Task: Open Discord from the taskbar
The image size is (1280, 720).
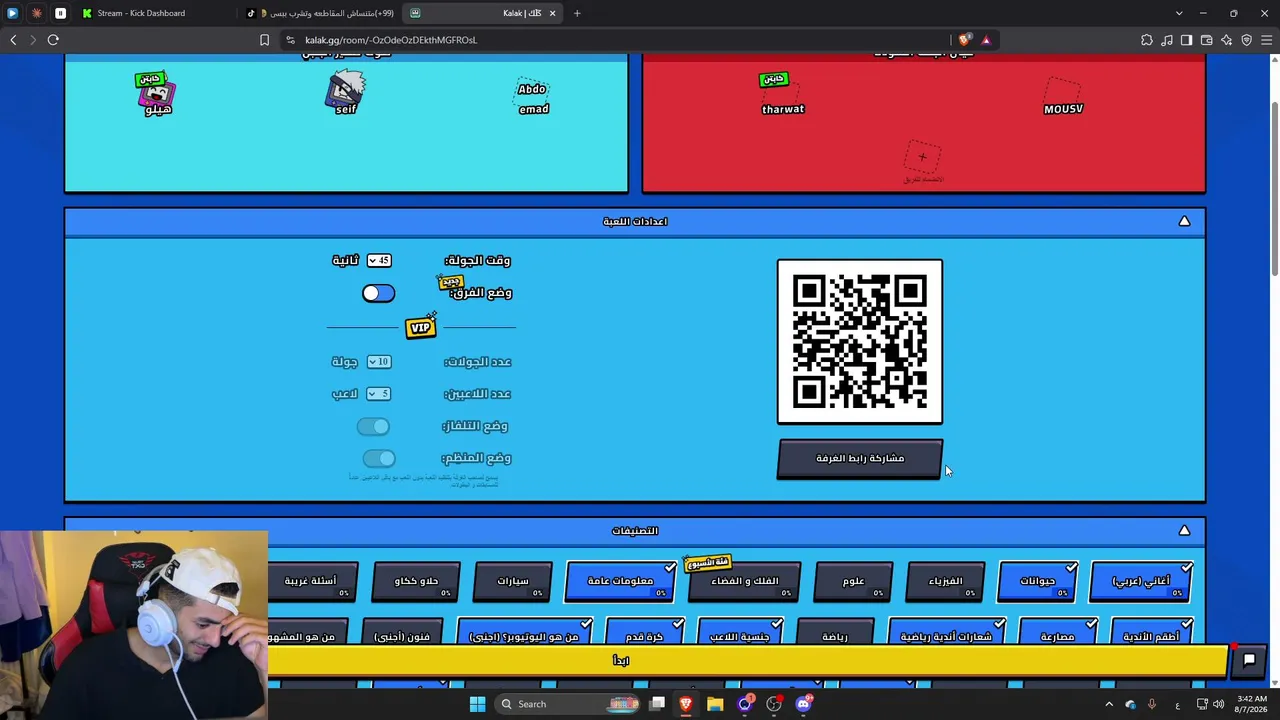Action: (x=803, y=704)
